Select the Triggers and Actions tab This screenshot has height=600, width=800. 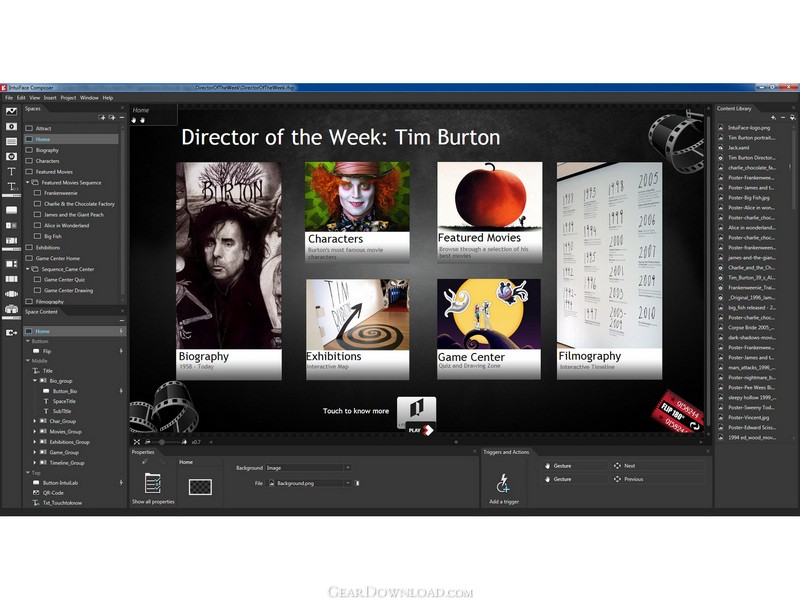coord(506,452)
